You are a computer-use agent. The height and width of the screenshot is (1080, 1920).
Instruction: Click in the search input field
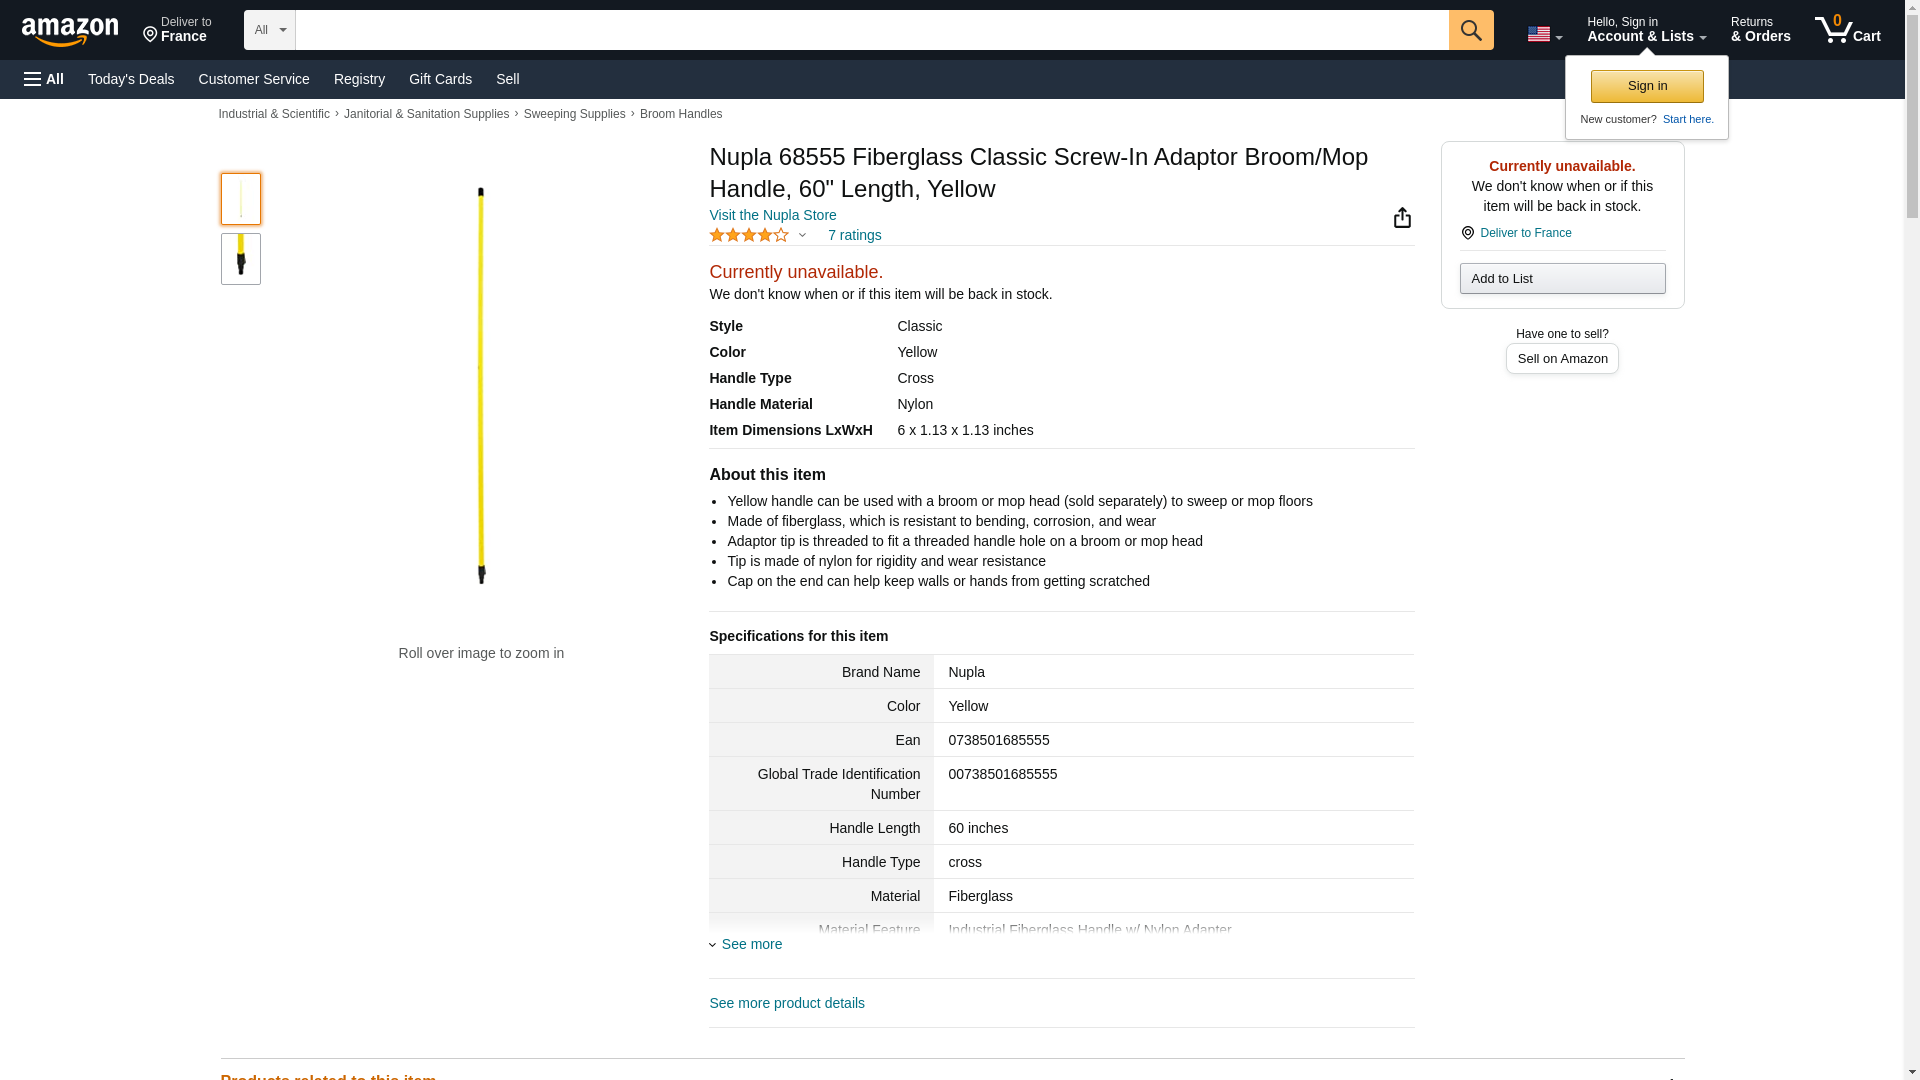pyautogui.click(x=871, y=30)
